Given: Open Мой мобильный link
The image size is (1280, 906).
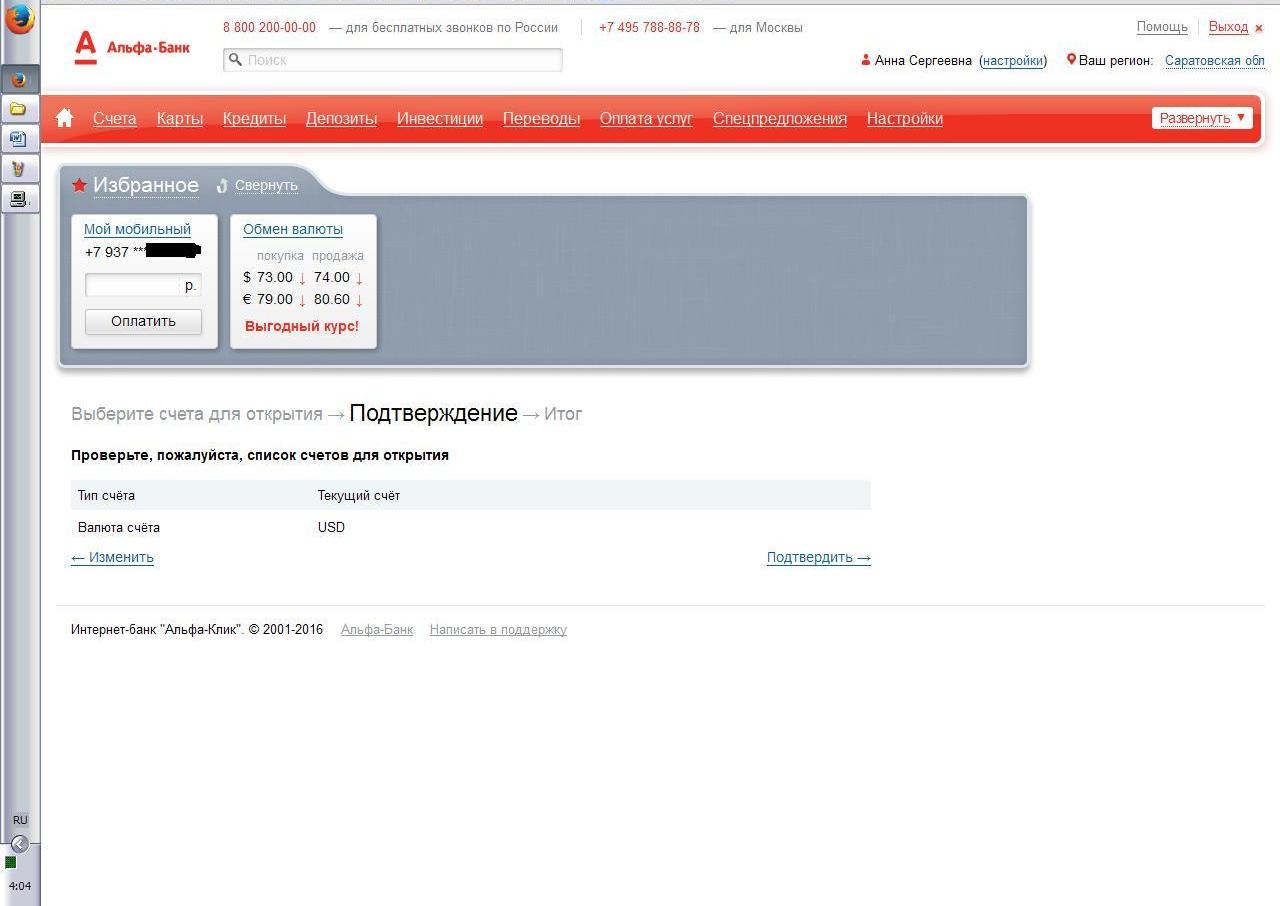Looking at the screenshot, I should pyautogui.click(x=137, y=229).
